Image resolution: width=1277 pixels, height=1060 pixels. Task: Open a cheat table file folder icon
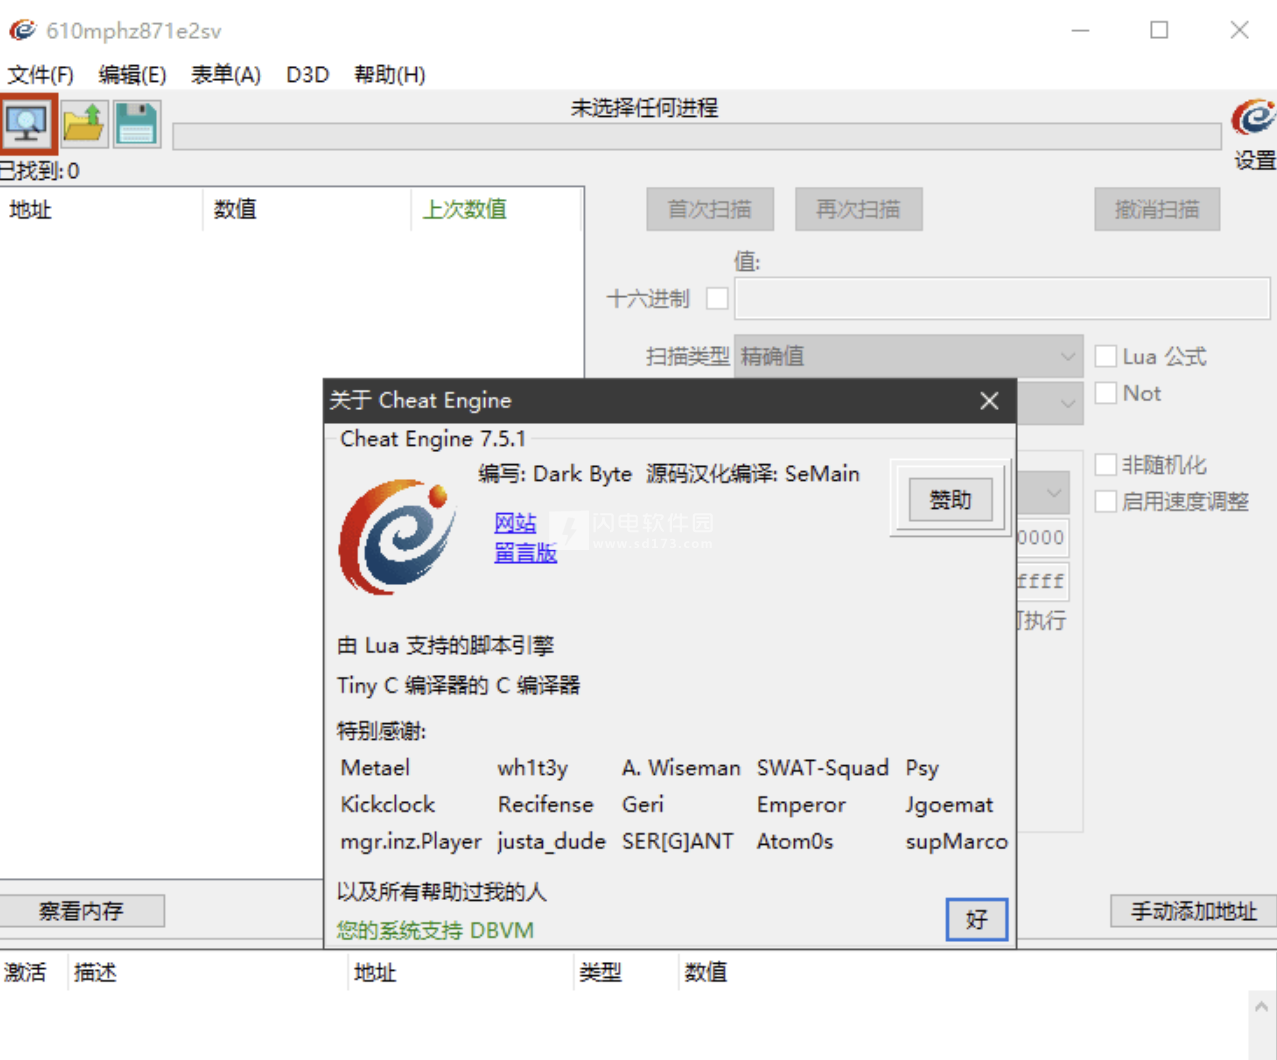[x=83, y=123]
